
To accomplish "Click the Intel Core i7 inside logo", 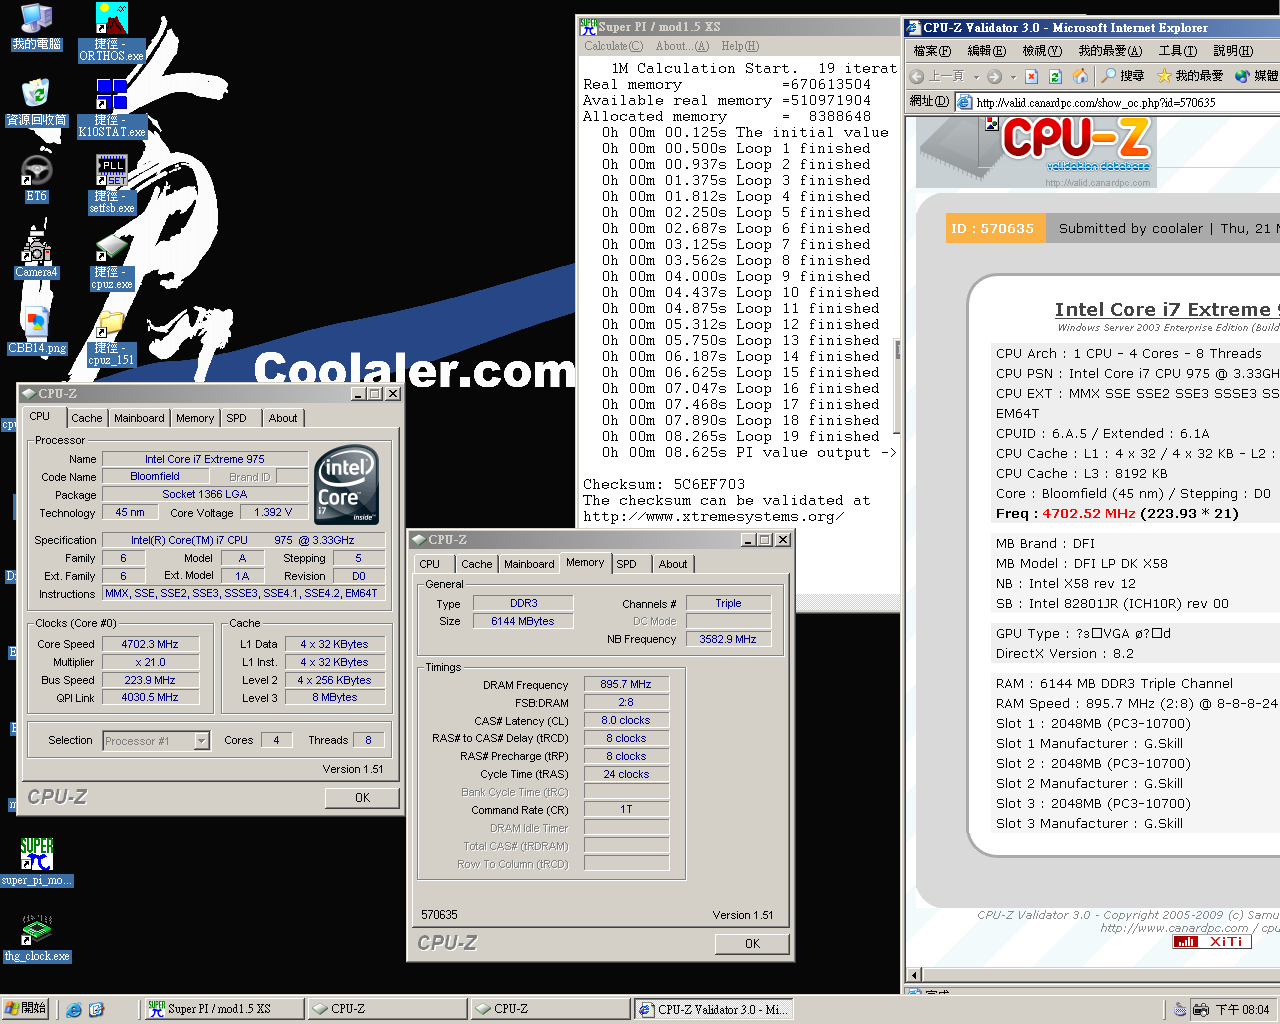I will pyautogui.click(x=346, y=485).
